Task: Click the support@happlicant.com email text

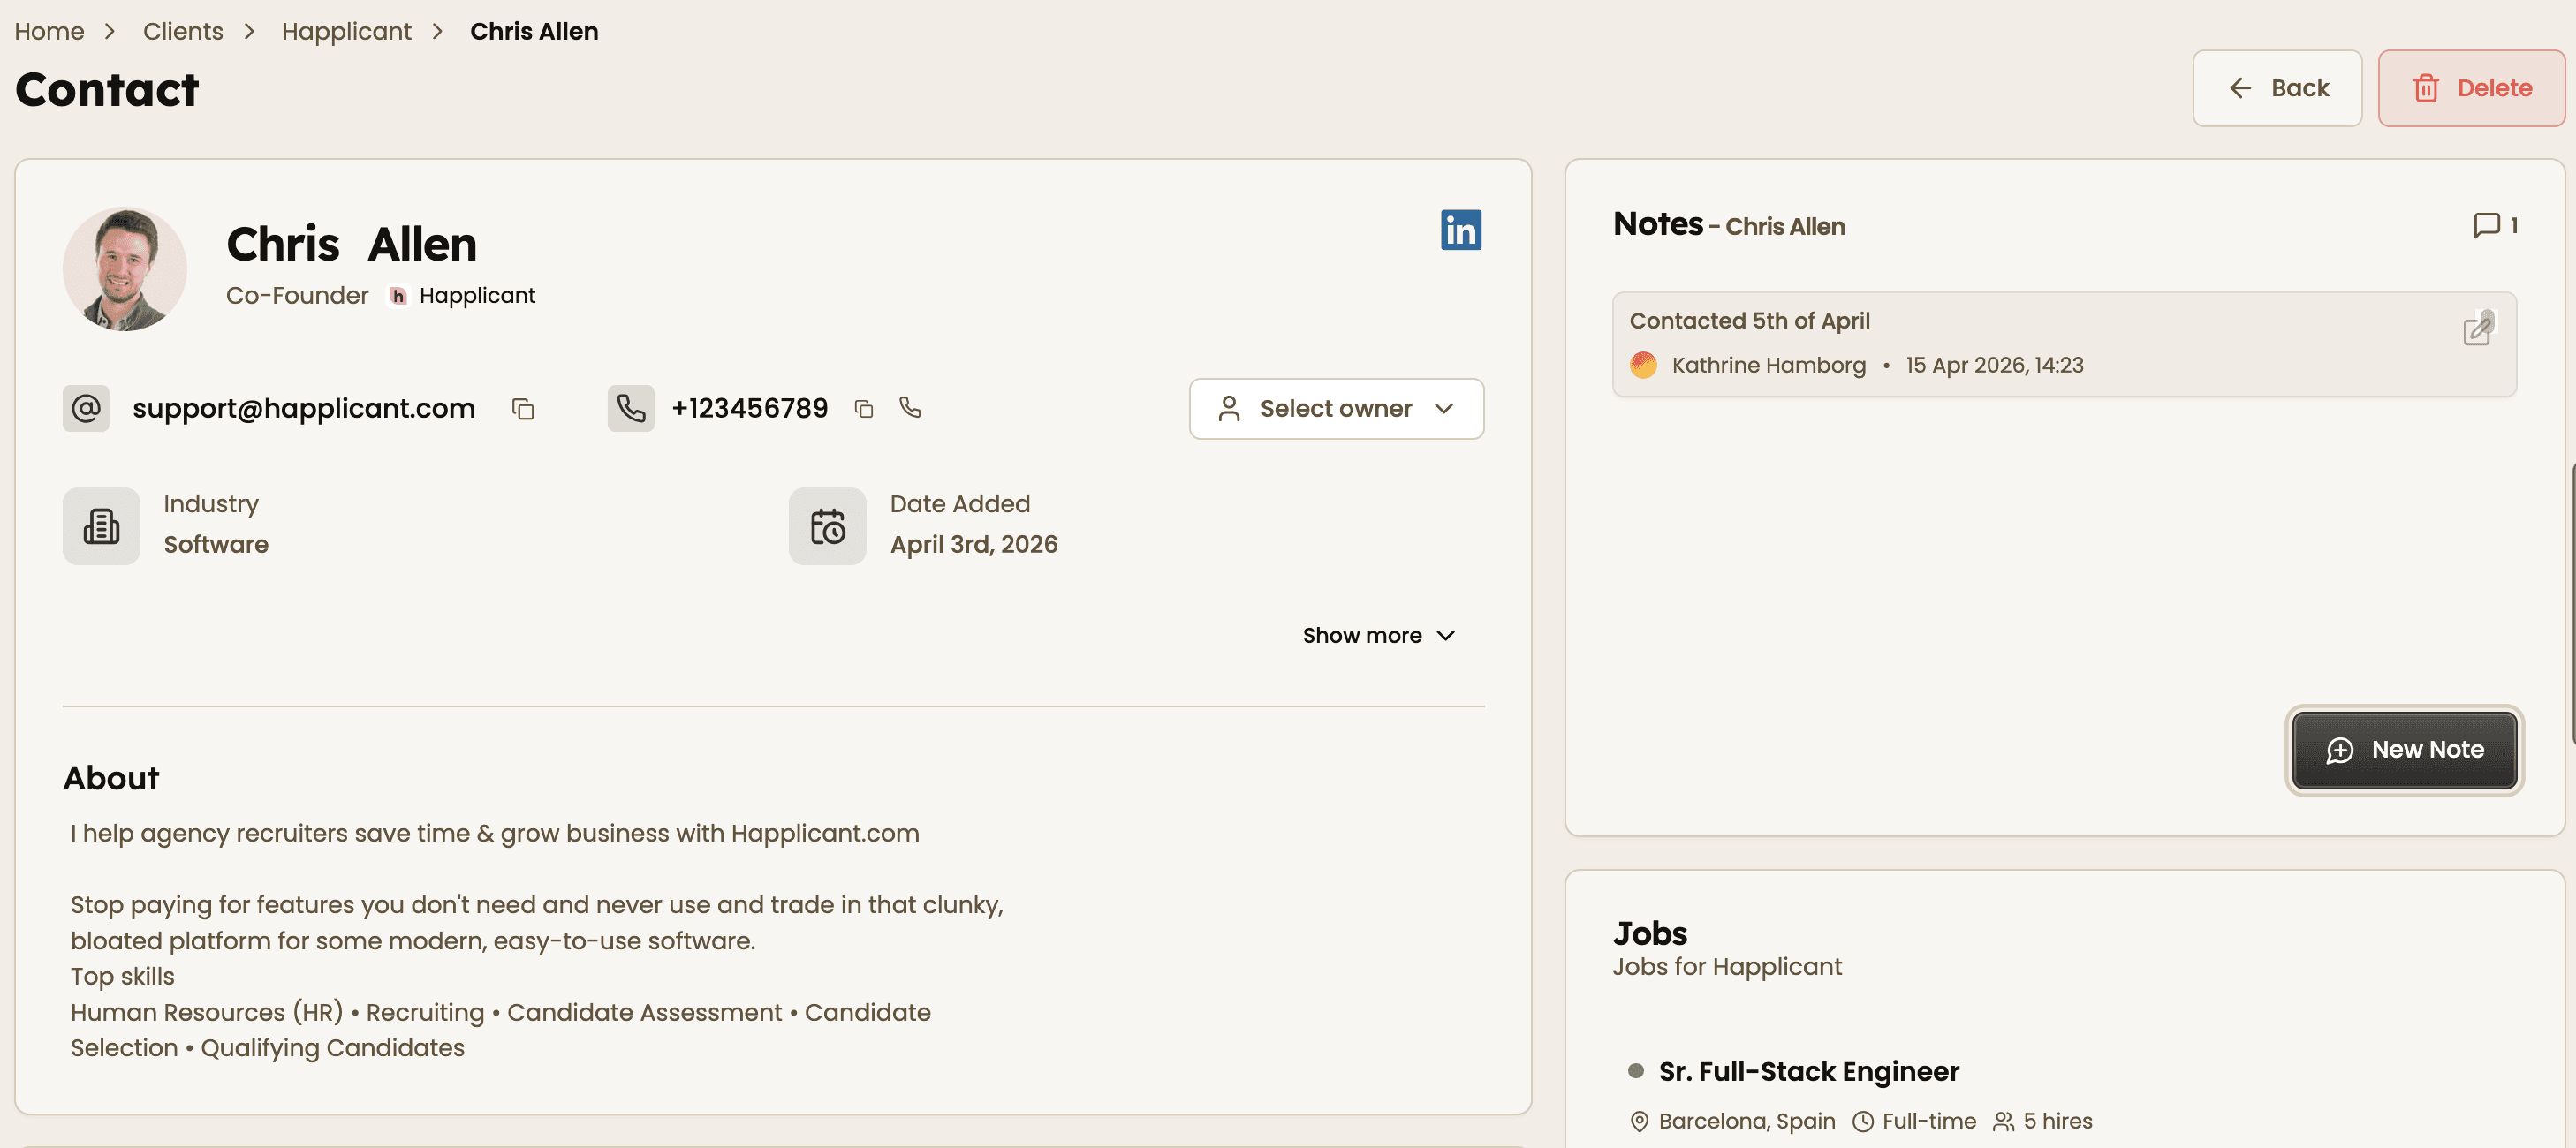Action: click(303, 408)
